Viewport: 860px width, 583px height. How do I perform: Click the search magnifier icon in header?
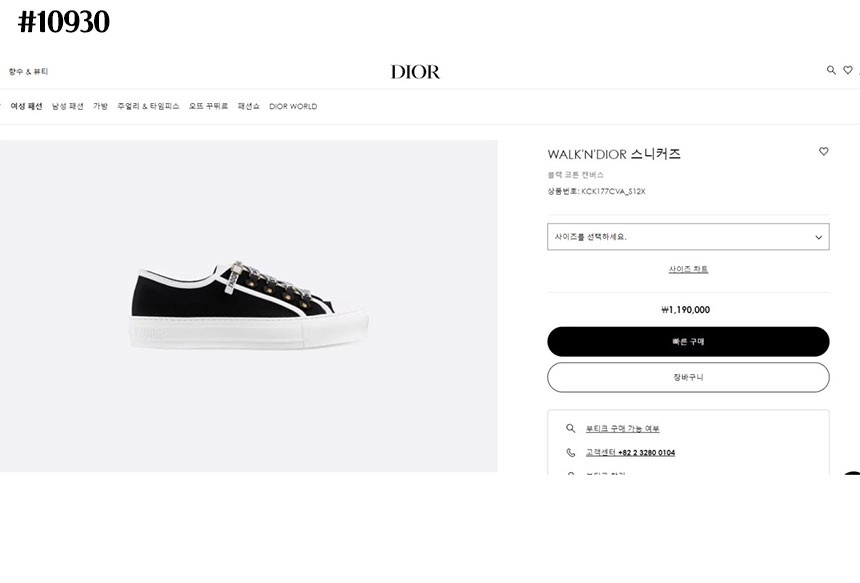tap(831, 70)
